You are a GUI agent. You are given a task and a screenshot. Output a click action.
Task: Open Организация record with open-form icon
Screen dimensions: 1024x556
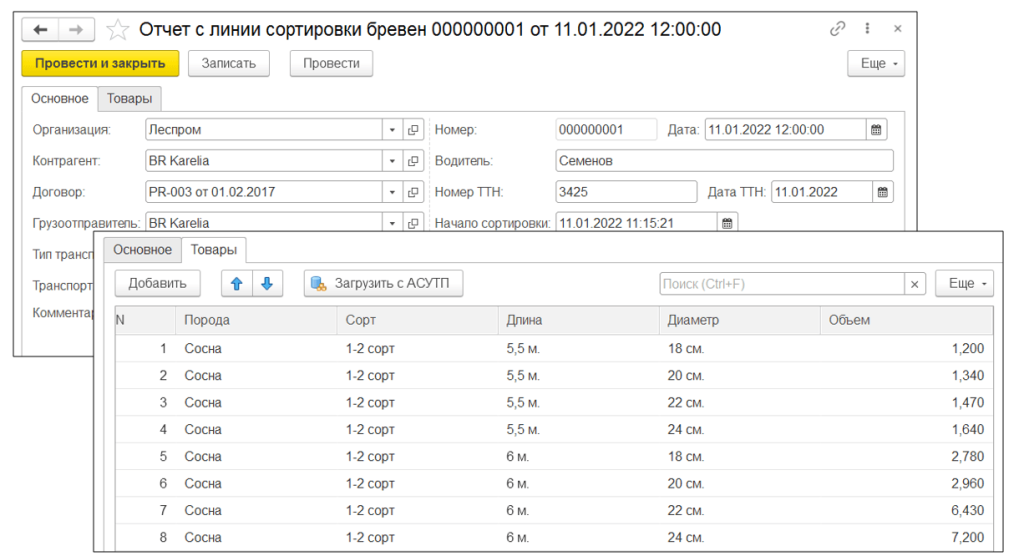point(413,129)
